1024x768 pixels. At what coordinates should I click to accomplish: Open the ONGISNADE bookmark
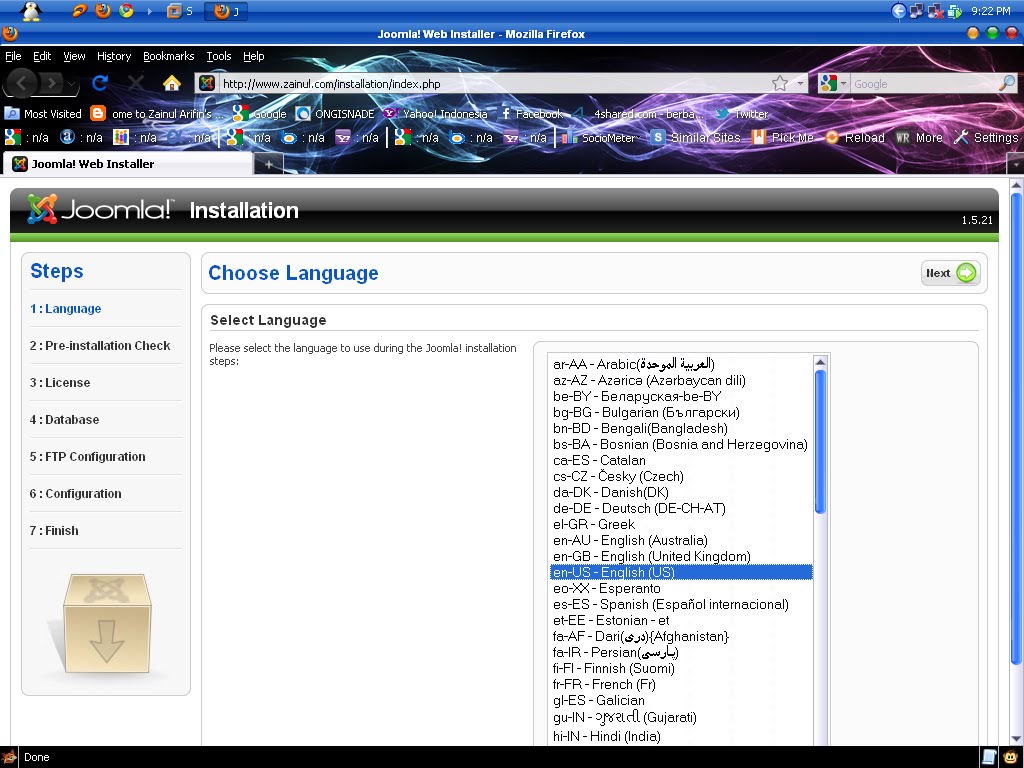[335, 114]
